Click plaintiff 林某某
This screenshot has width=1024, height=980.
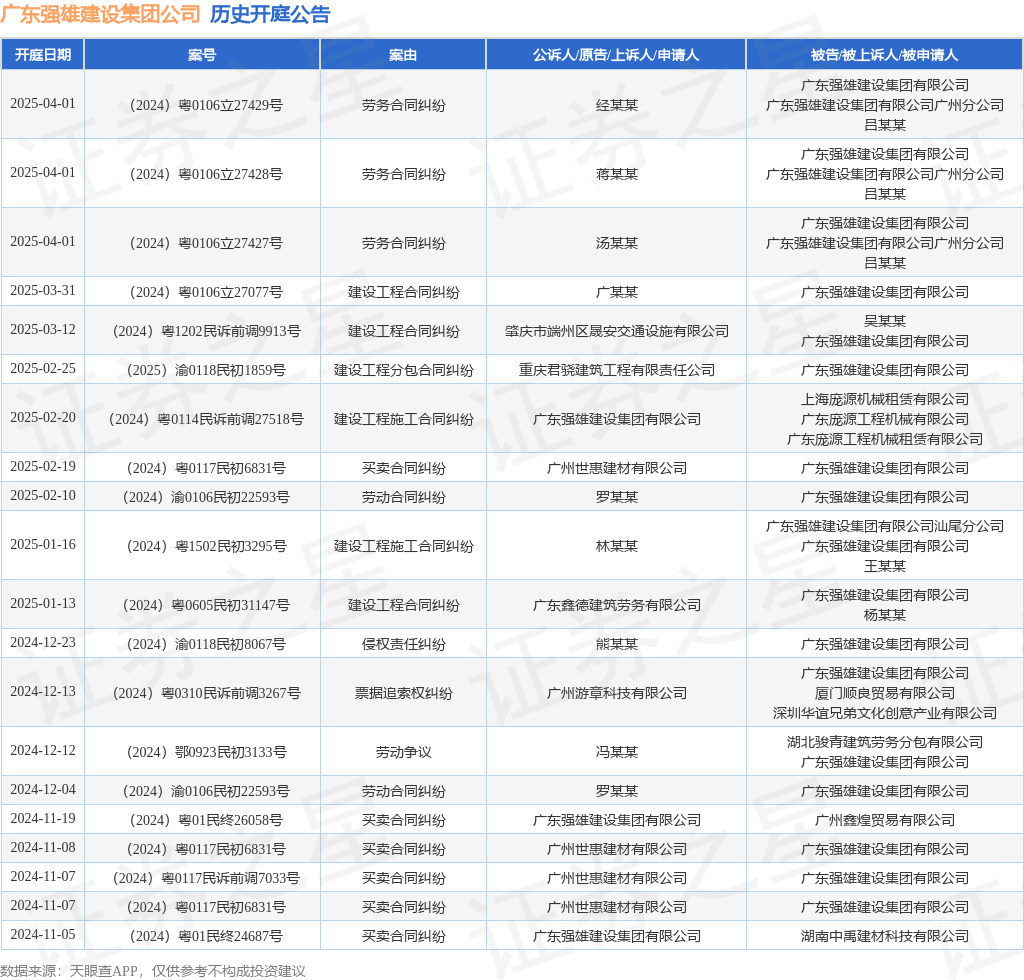tap(616, 546)
